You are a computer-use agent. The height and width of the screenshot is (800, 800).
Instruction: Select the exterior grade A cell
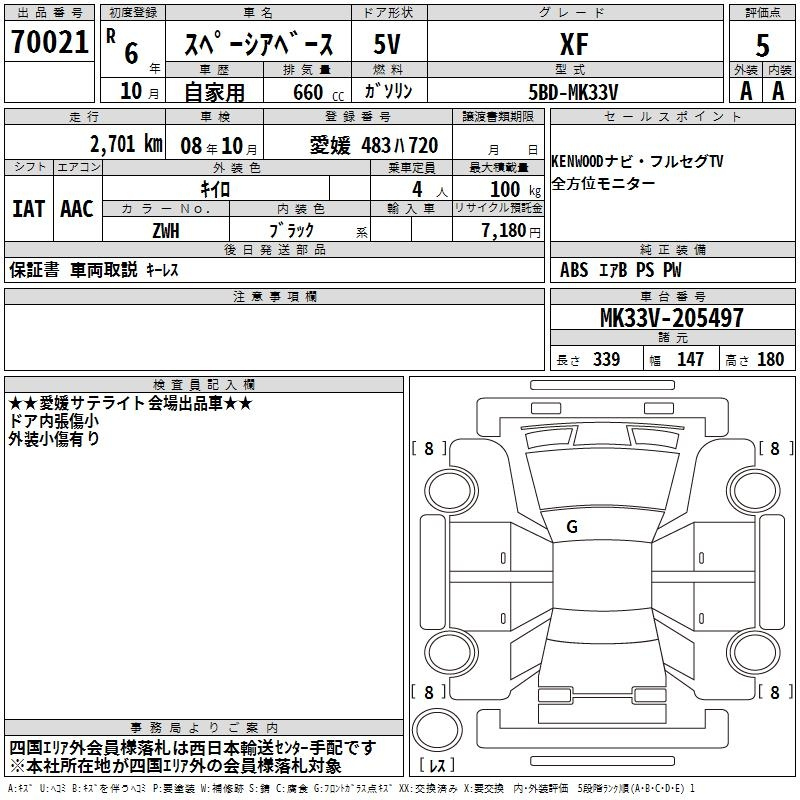point(745,90)
